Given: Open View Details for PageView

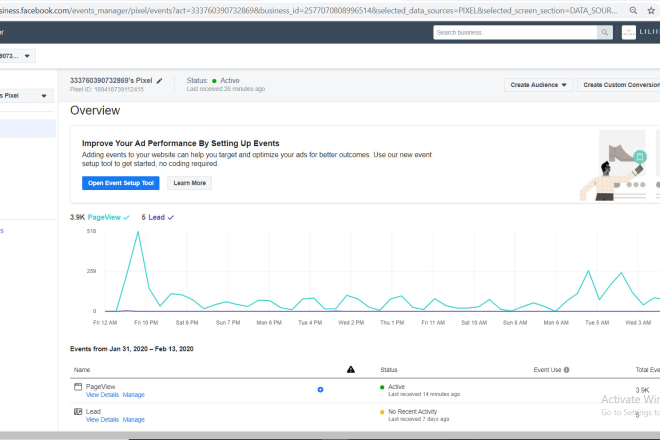Looking at the screenshot, I should tap(102, 395).
